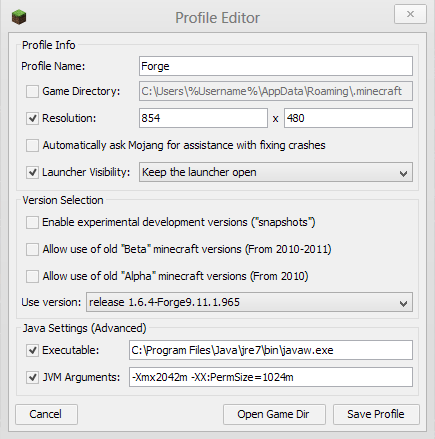435x439 pixels.
Task: Click Save Profile button
Action: [x=376, y=414]
